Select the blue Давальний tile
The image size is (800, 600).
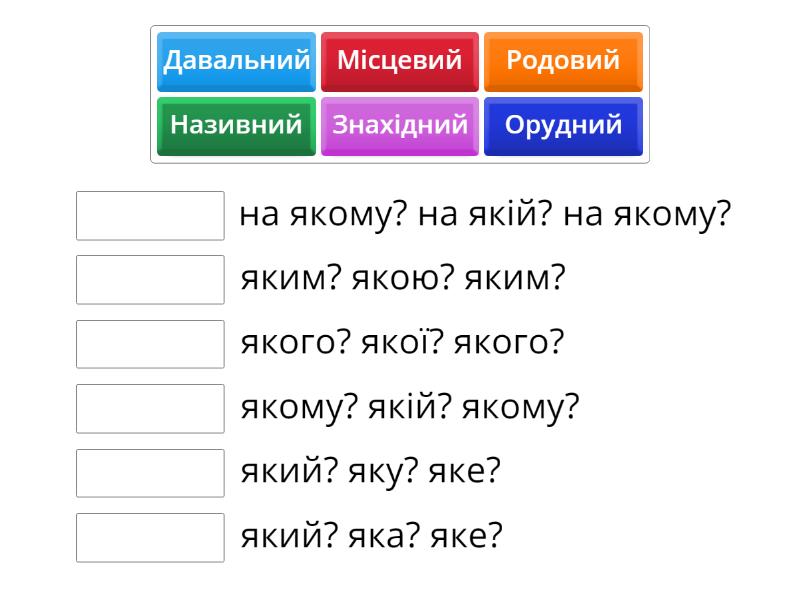coord(236,61)
